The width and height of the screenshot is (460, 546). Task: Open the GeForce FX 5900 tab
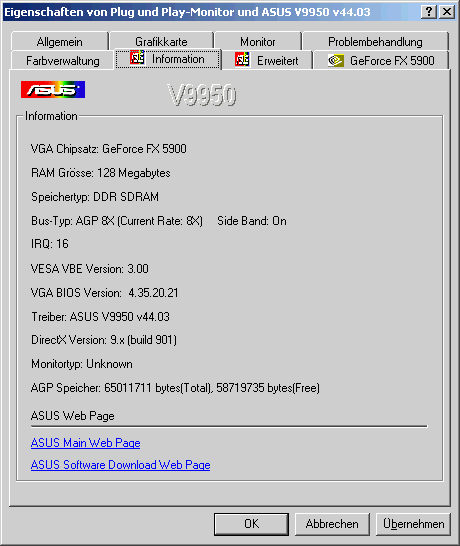coord(381,61)
